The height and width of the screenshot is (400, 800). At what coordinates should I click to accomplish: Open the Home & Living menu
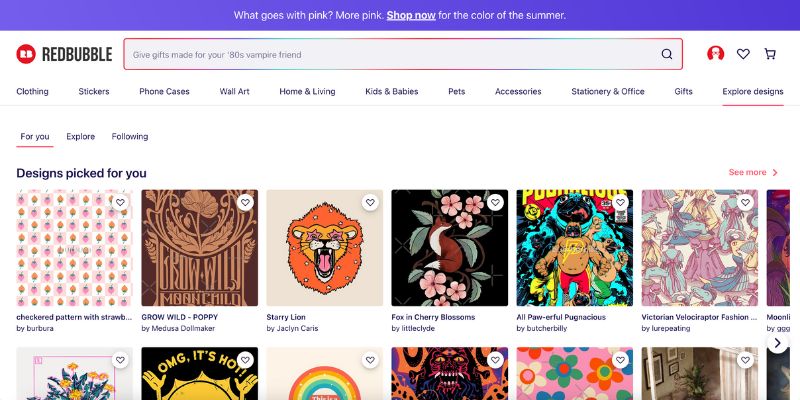click(307, 91)
